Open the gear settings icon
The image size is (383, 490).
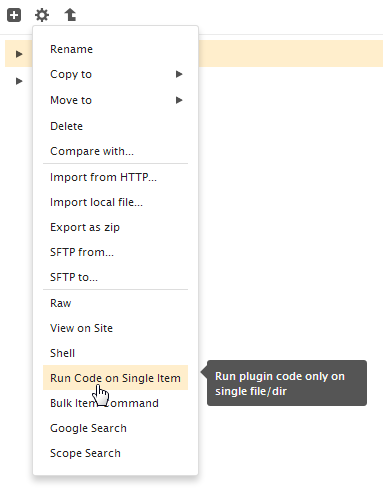coord(42,15)
